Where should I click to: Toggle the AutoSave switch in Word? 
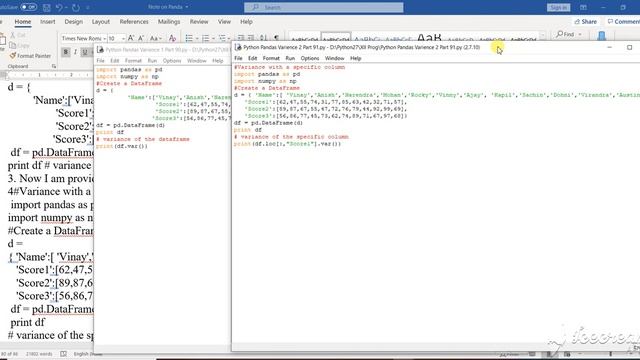point(28,7)
